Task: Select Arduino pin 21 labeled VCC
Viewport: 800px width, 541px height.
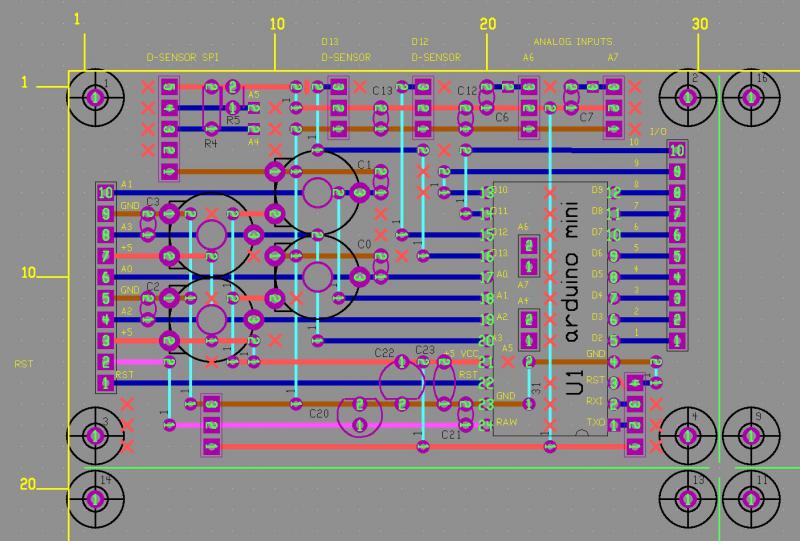Action: (486, 362)
